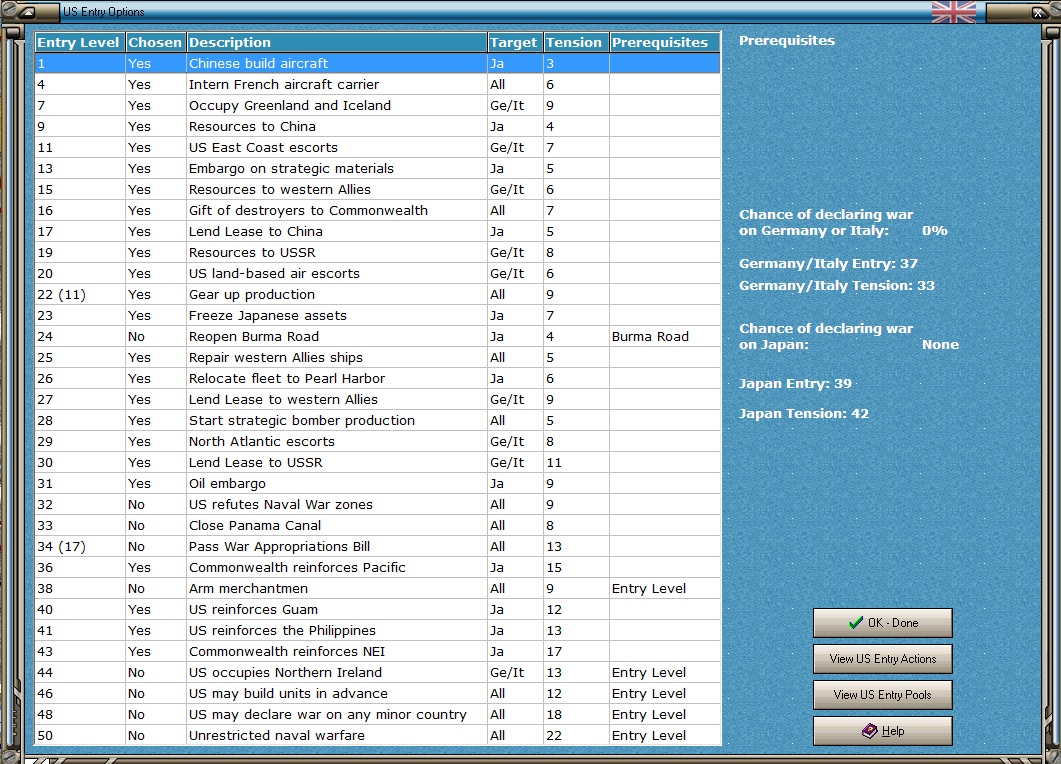Select 'Relocate fleet to Pearl Harbor' row

(x=378, y=378)
